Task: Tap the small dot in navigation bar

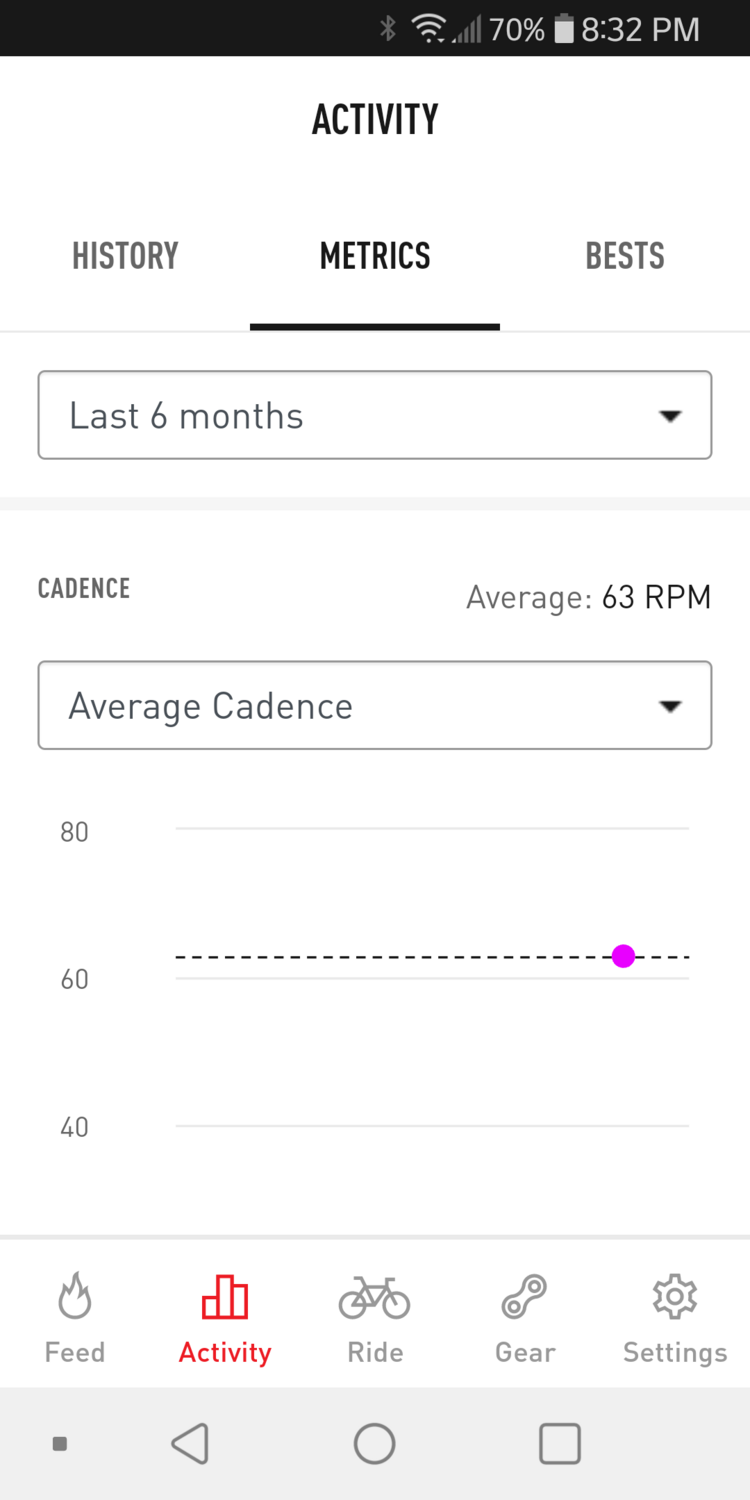Action: pyautogui.click(x=60, y=1444)
